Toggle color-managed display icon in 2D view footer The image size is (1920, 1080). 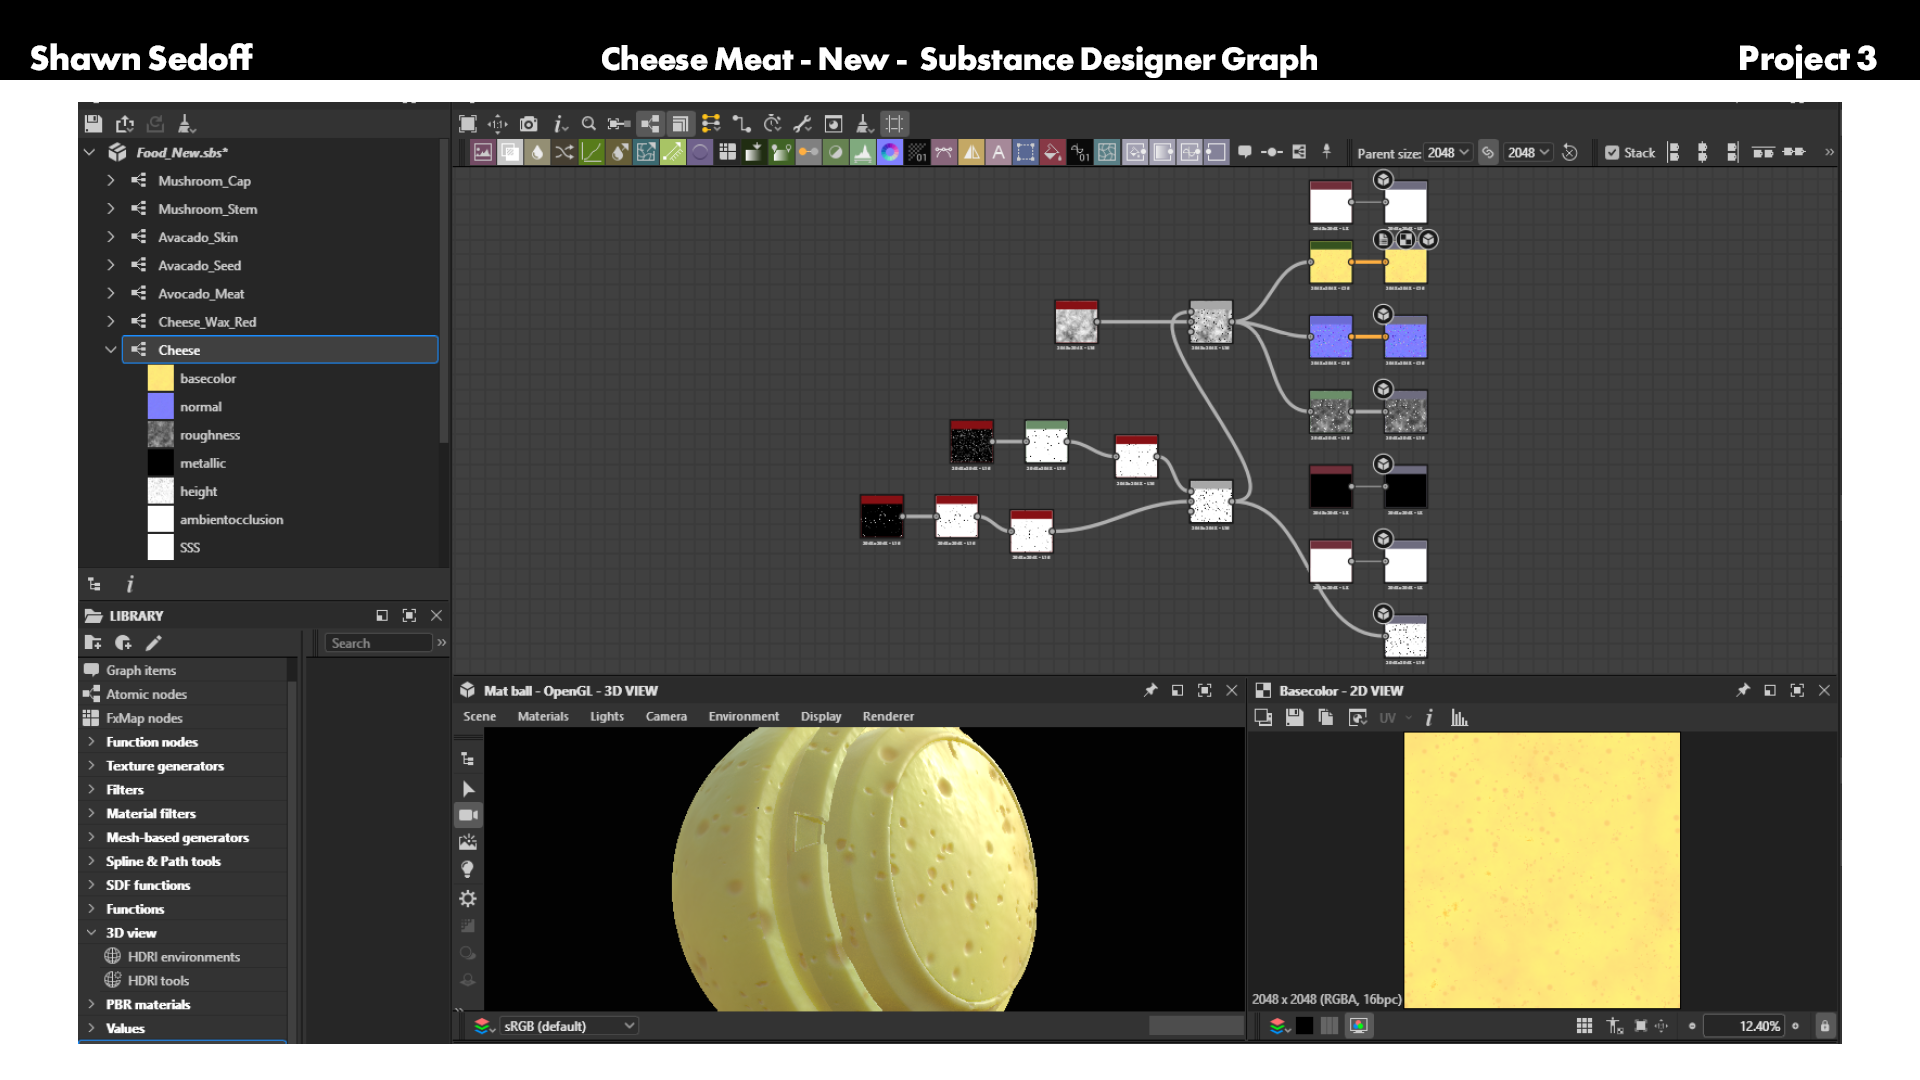(x=1358, y=1026)
